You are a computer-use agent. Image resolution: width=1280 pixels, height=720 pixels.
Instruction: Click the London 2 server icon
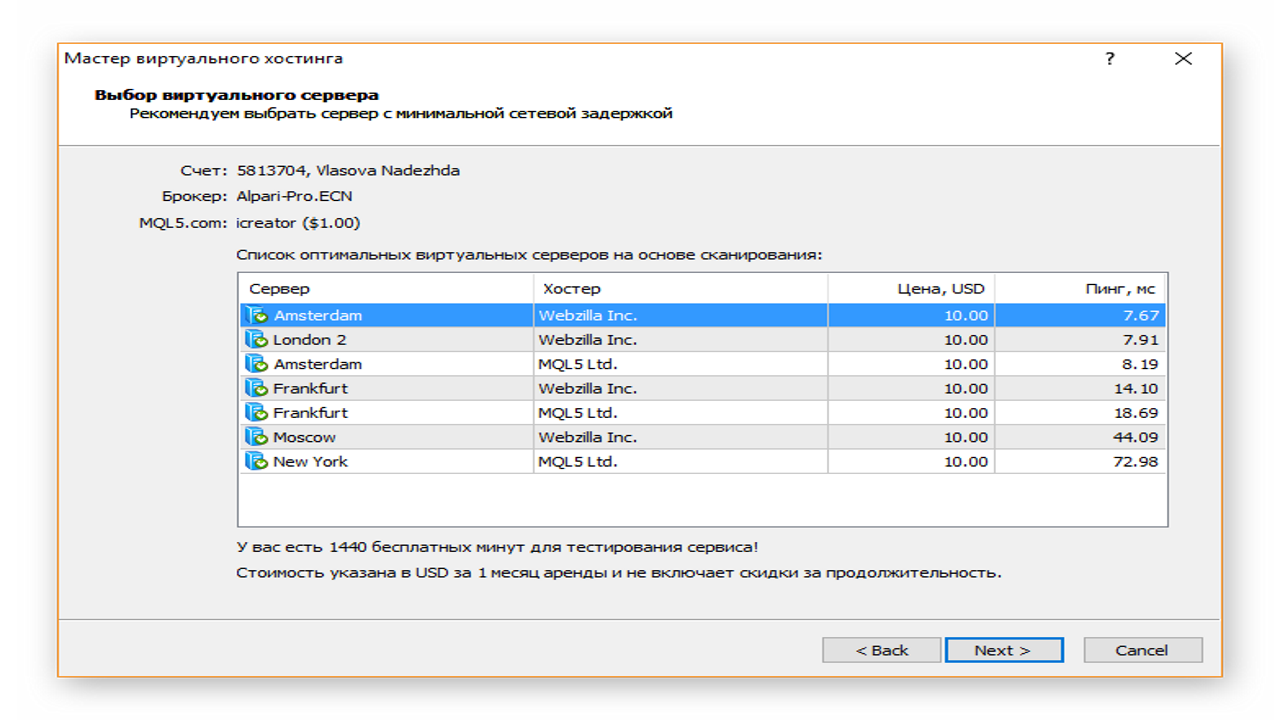(256, 340)
